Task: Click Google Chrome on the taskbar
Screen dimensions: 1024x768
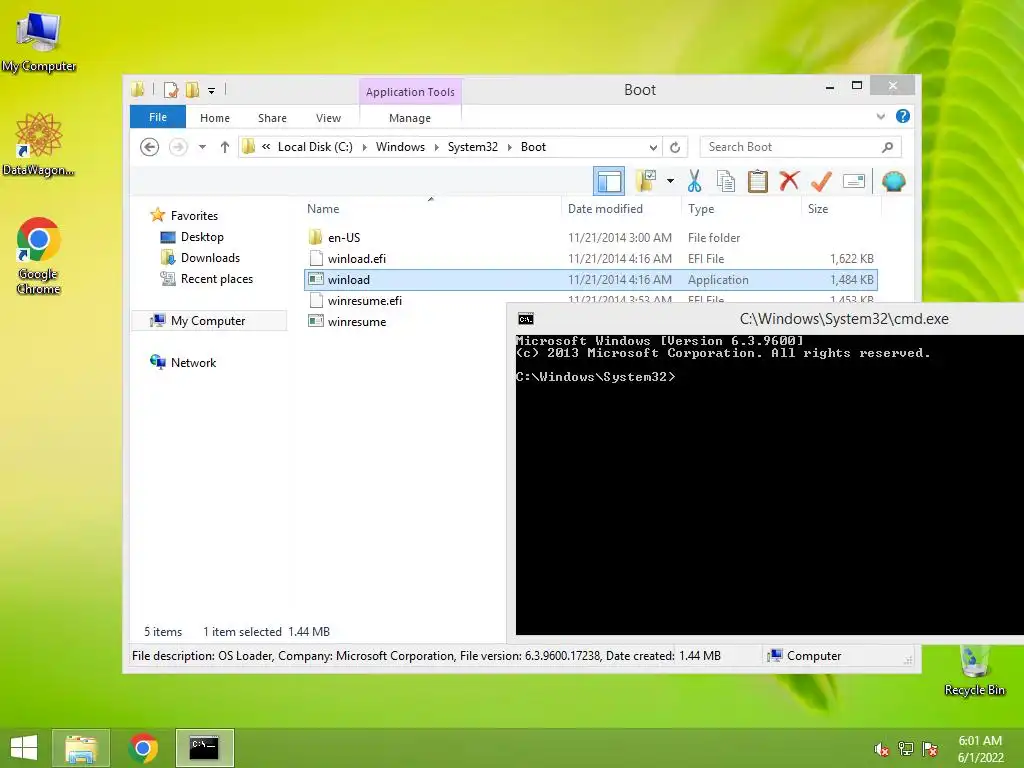Action: [143, 748]
